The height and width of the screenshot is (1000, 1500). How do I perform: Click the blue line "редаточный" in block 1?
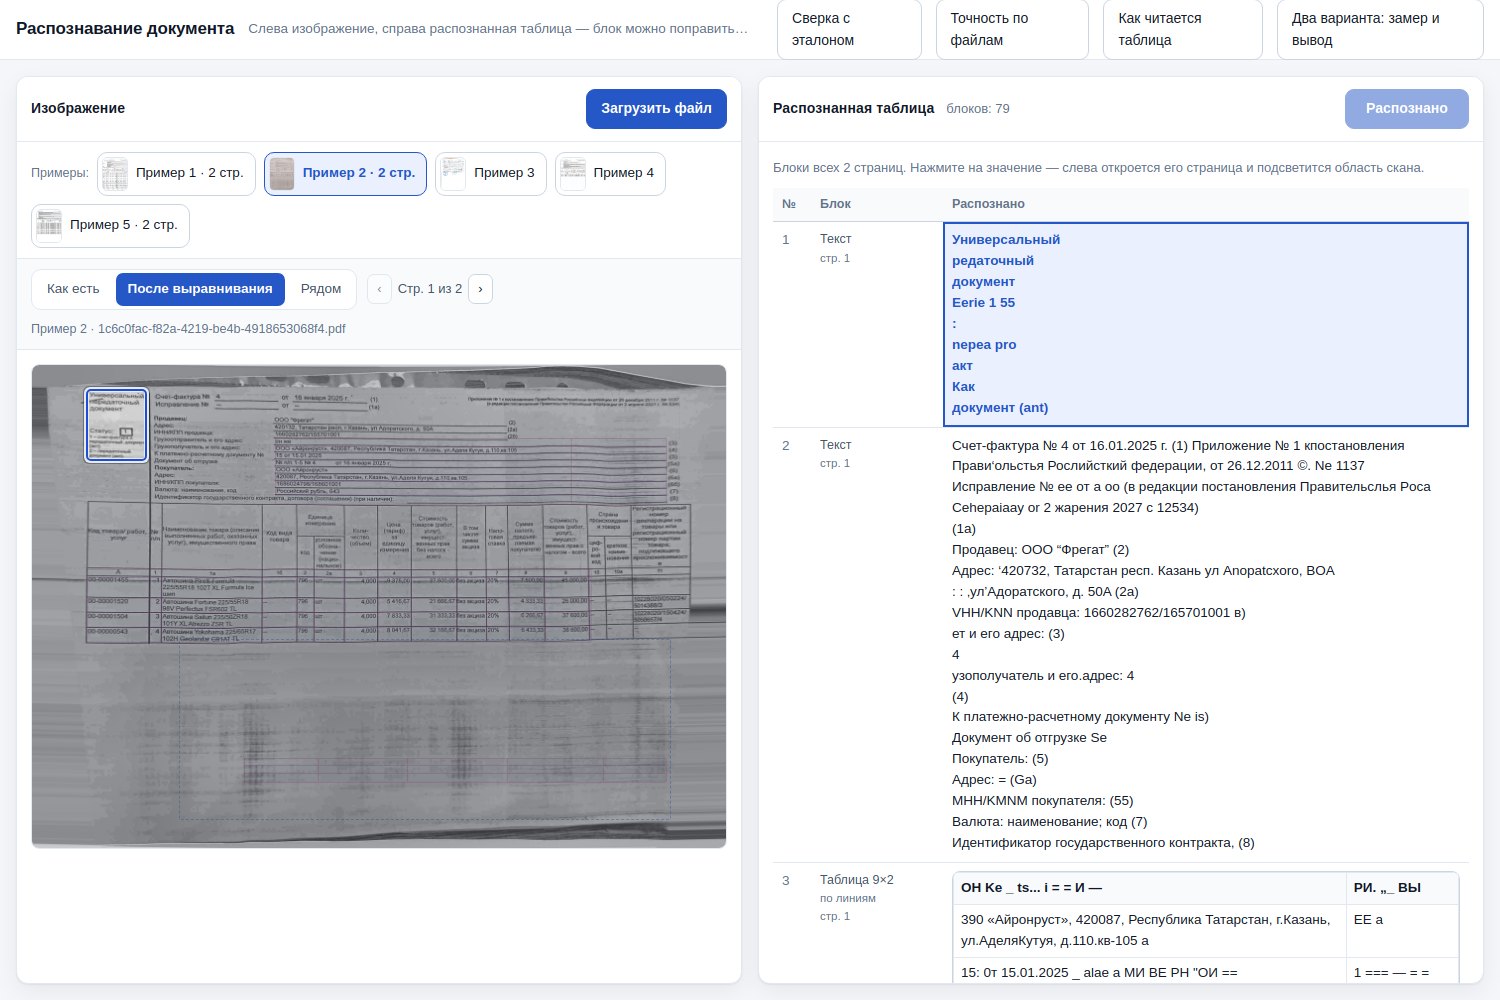click(x=993, y=261)
